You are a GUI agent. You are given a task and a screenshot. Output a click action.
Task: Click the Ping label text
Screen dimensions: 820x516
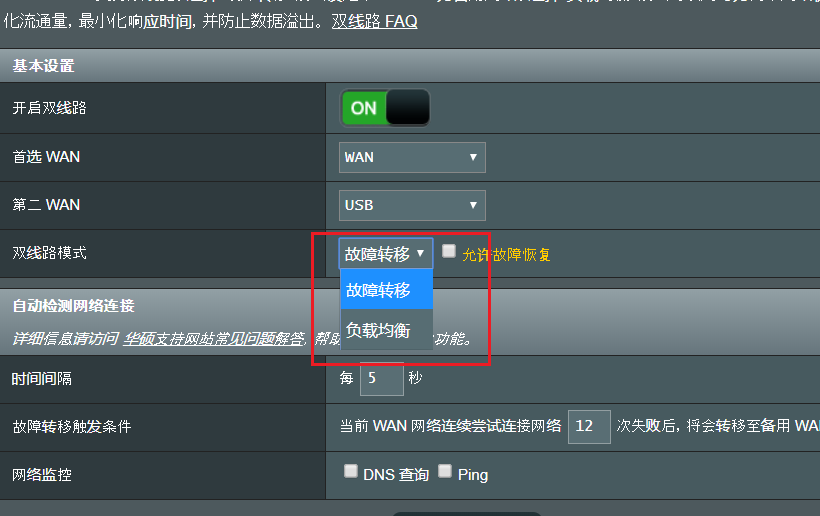coord(473,475)
